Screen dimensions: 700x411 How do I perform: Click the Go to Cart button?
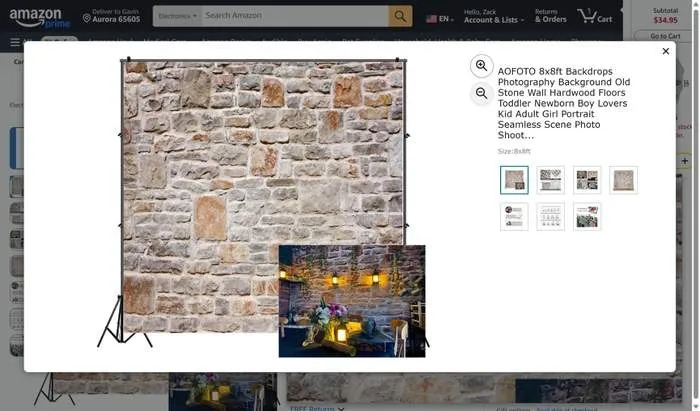pos(665,36)
